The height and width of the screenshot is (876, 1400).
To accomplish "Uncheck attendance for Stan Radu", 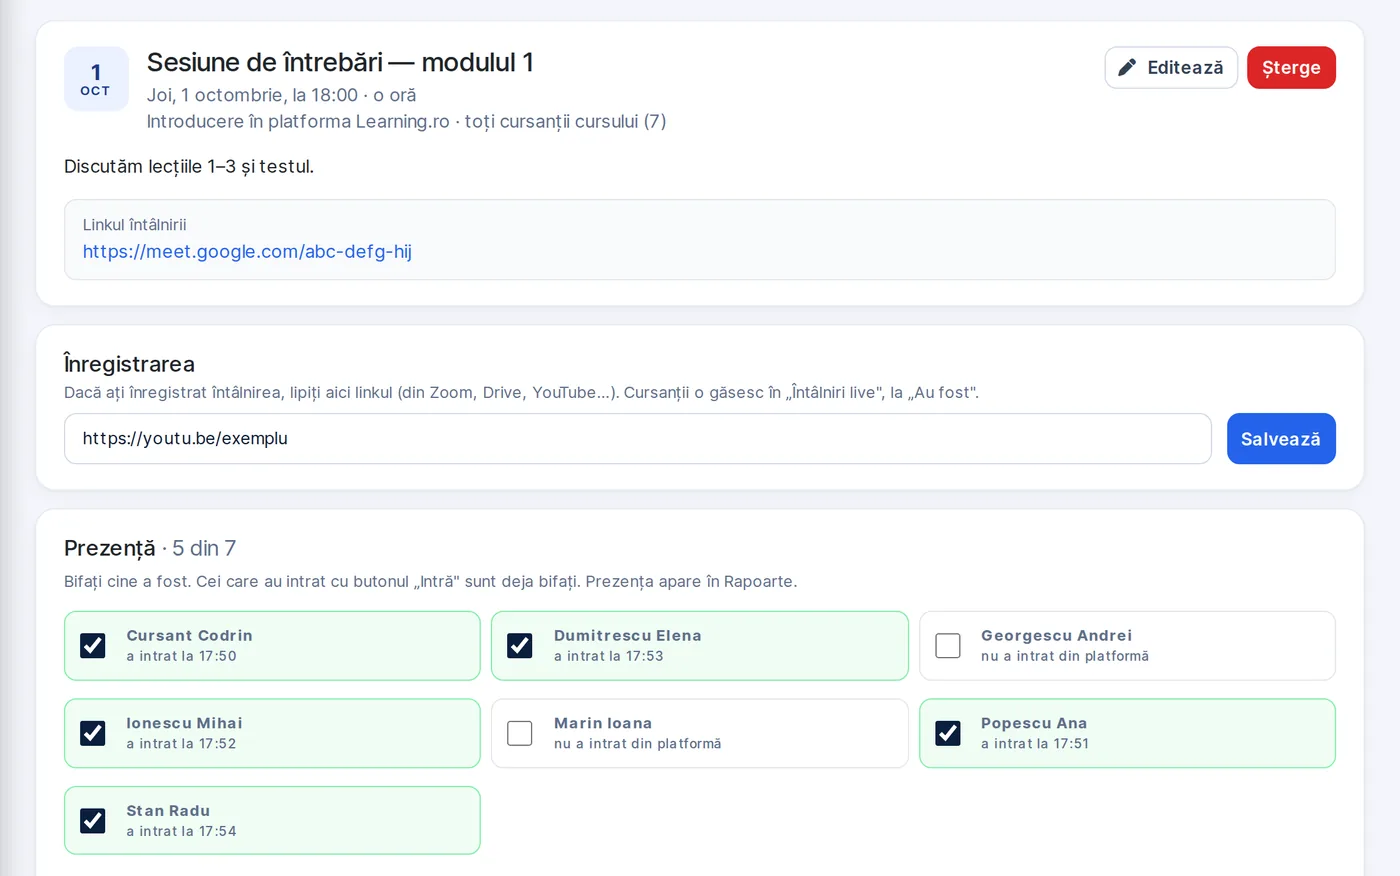I will [93, 821].
